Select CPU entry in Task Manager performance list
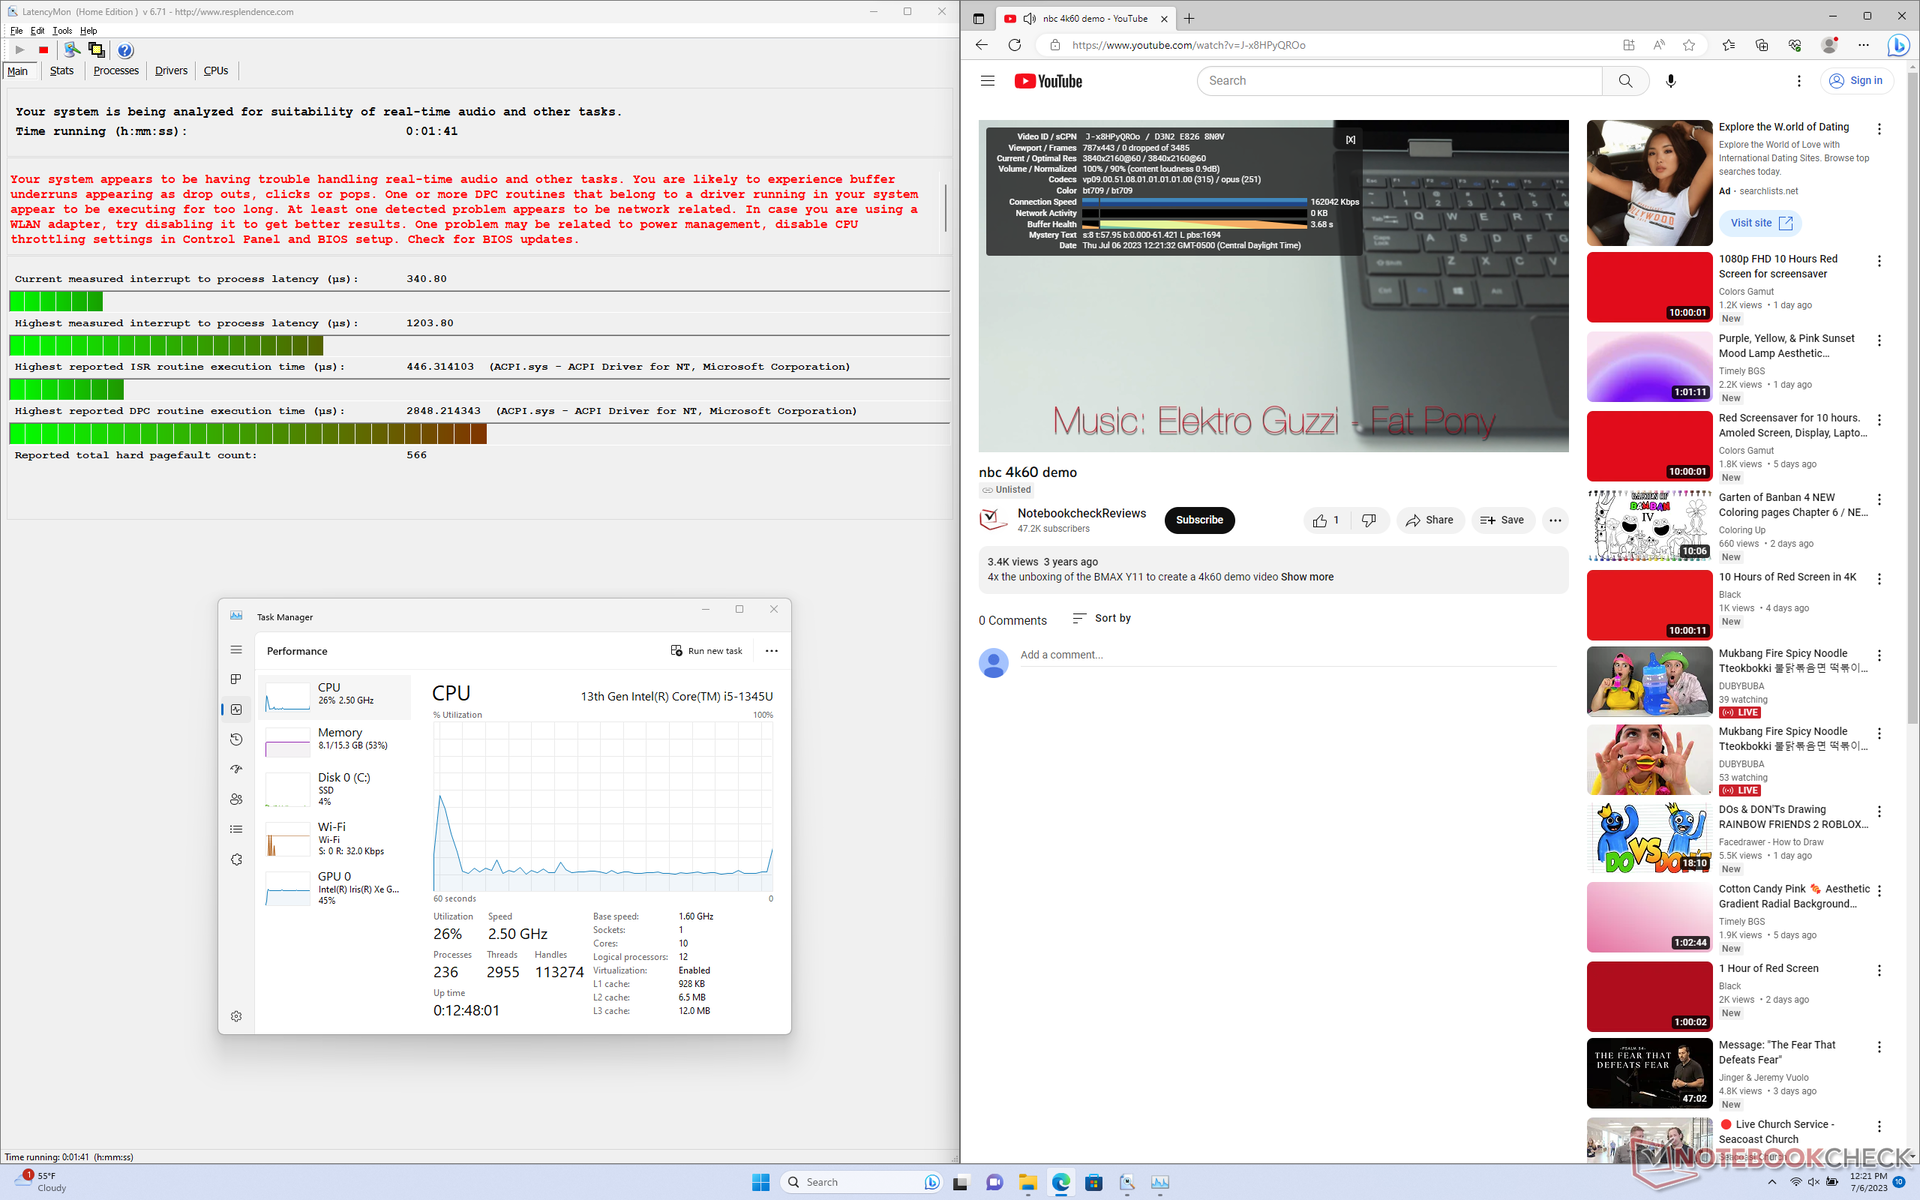The image size is (1920, 1200). pyautogui.click(x=335, y=696)
